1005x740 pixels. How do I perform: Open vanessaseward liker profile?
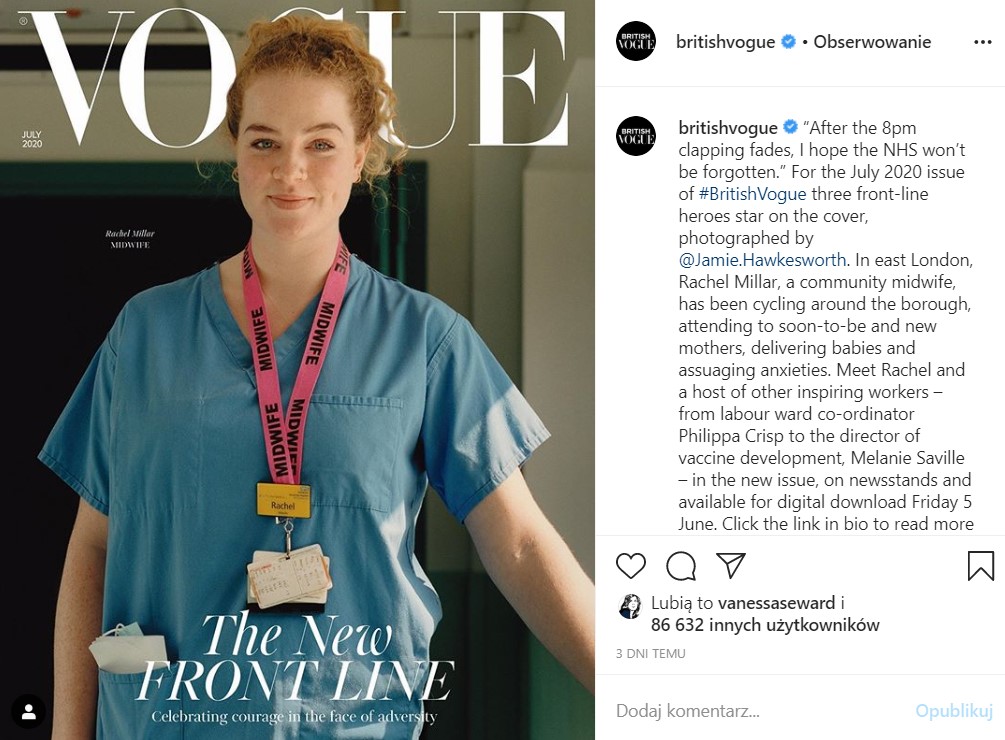coord(777,603)
